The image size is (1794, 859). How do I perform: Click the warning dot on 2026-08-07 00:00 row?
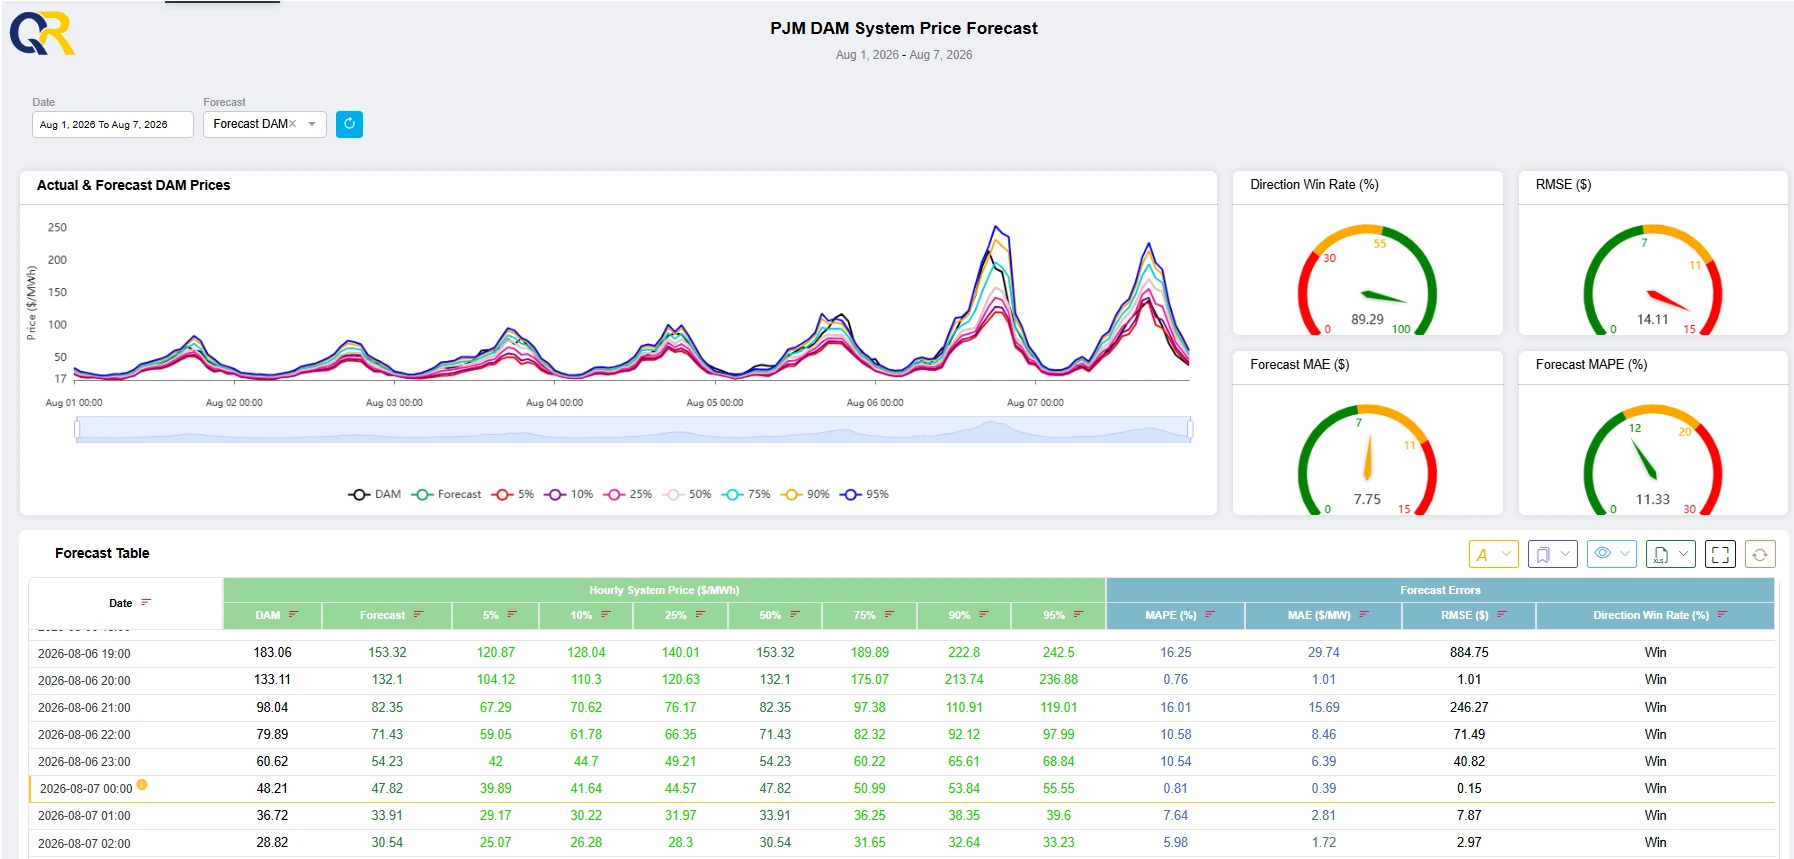(x=142, y=785)
